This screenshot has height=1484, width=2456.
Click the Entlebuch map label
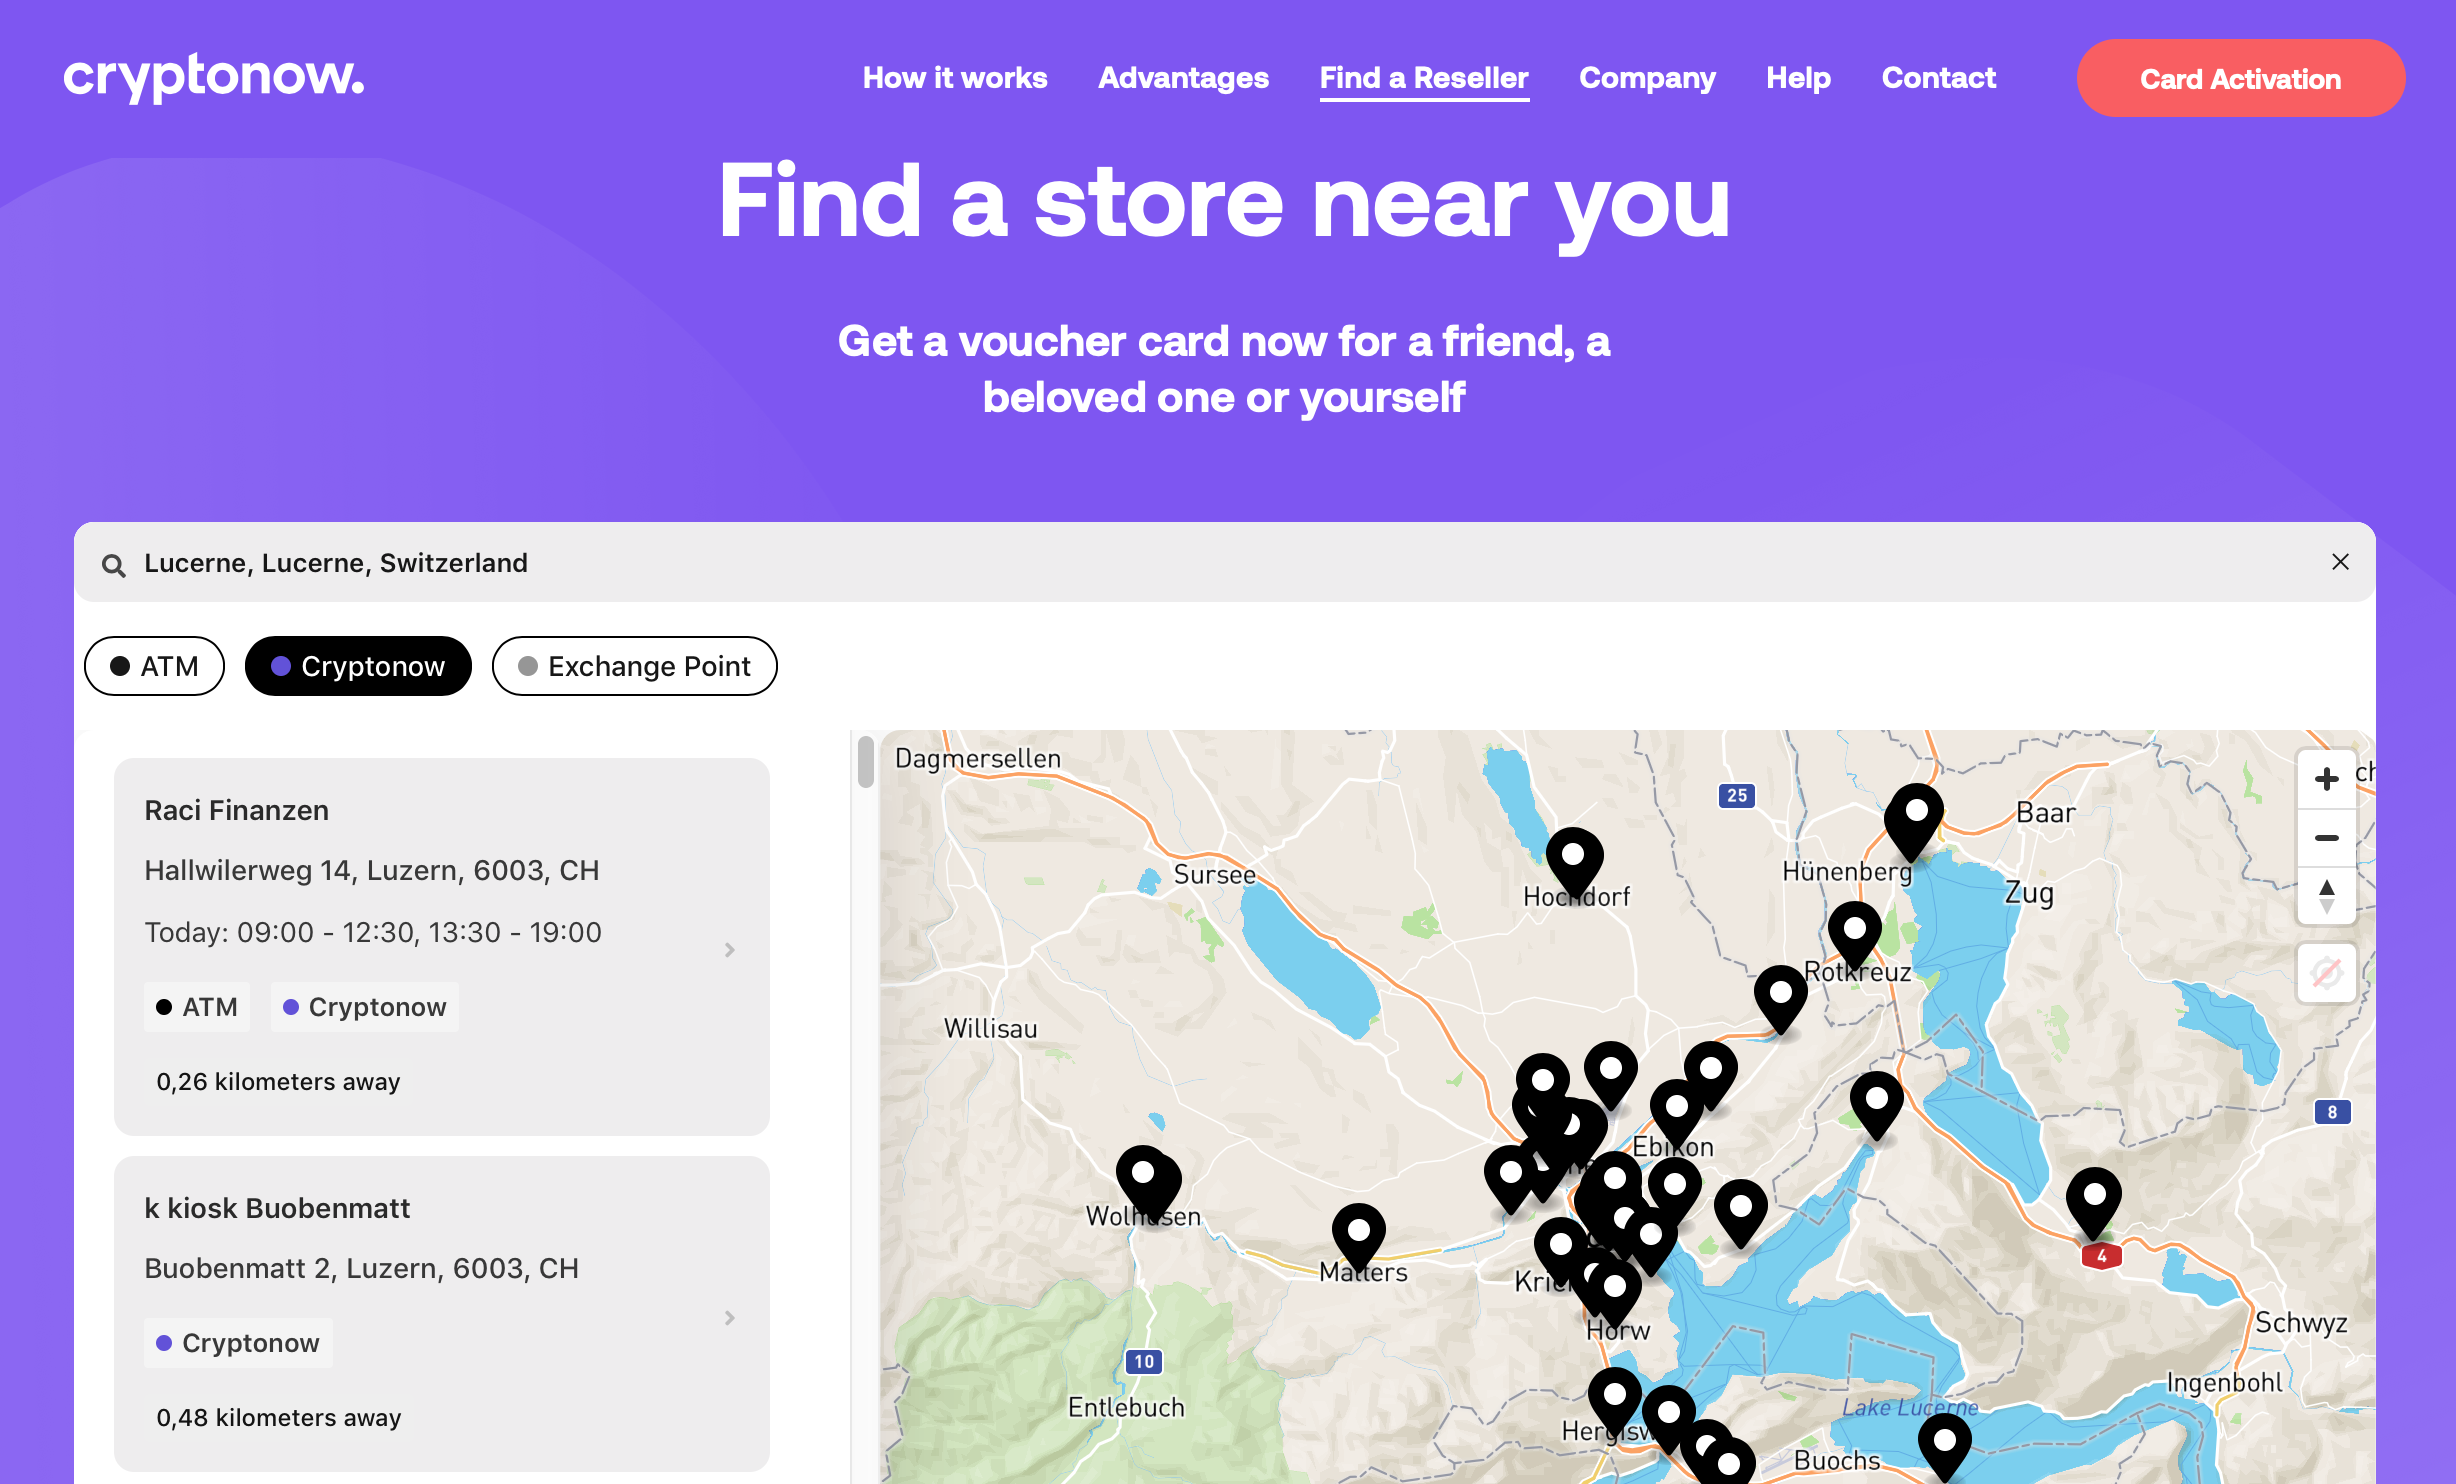(1126, 1408)
